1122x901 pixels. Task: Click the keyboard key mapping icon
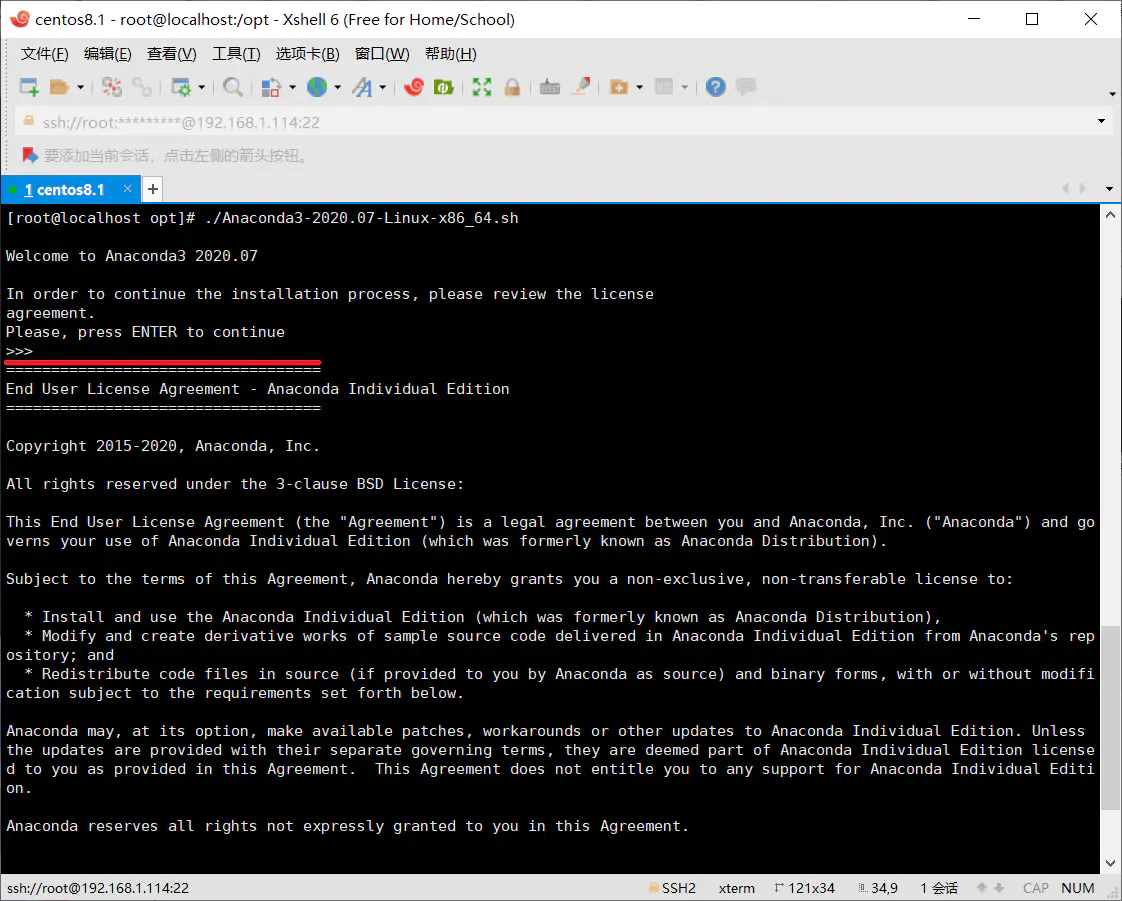550,87
